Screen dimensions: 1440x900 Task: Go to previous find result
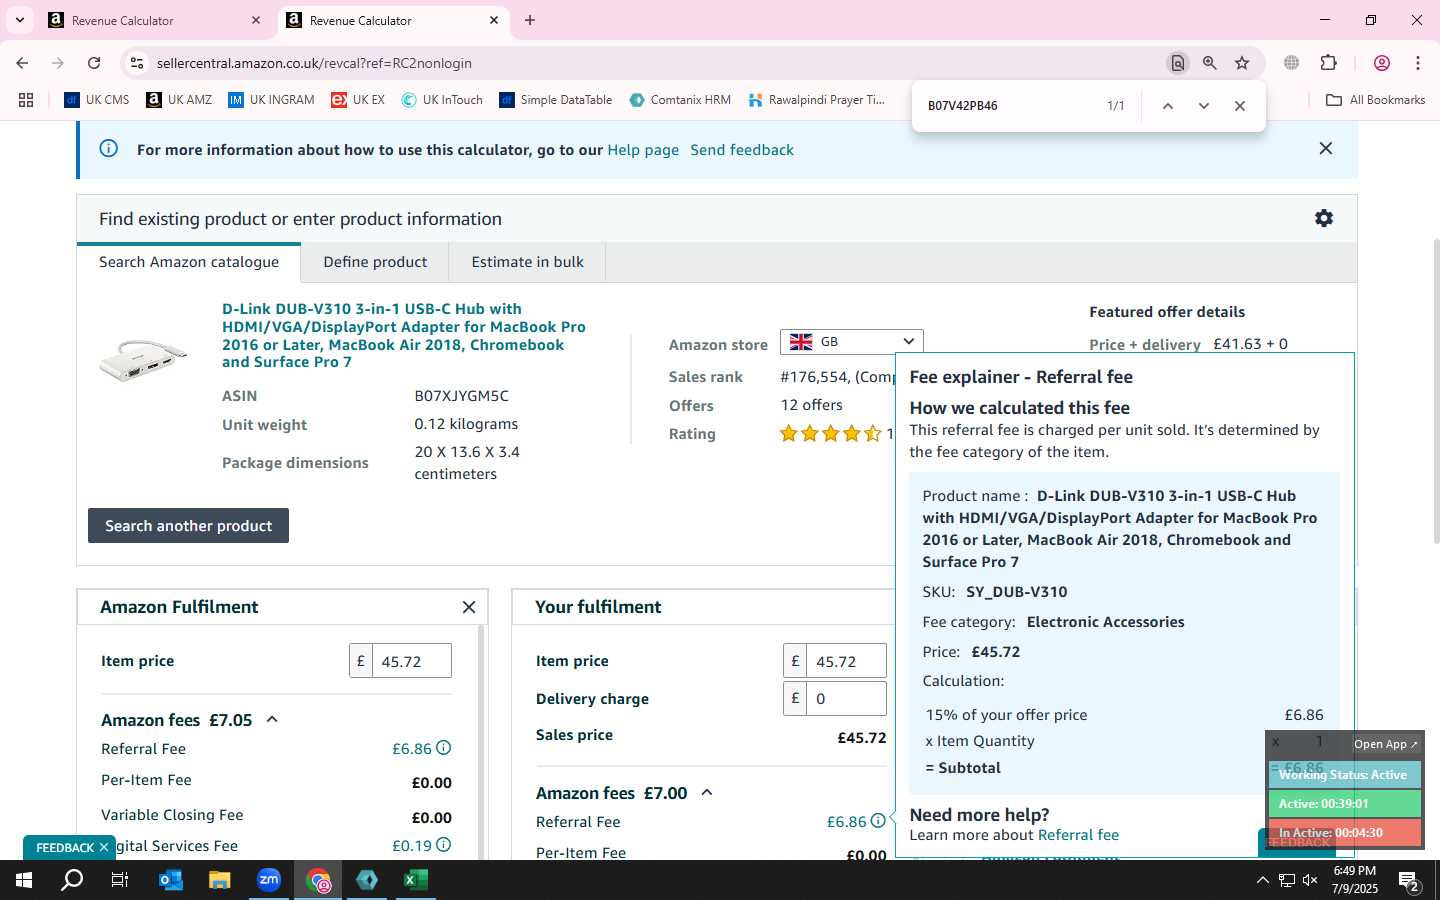coord(1167,106)
